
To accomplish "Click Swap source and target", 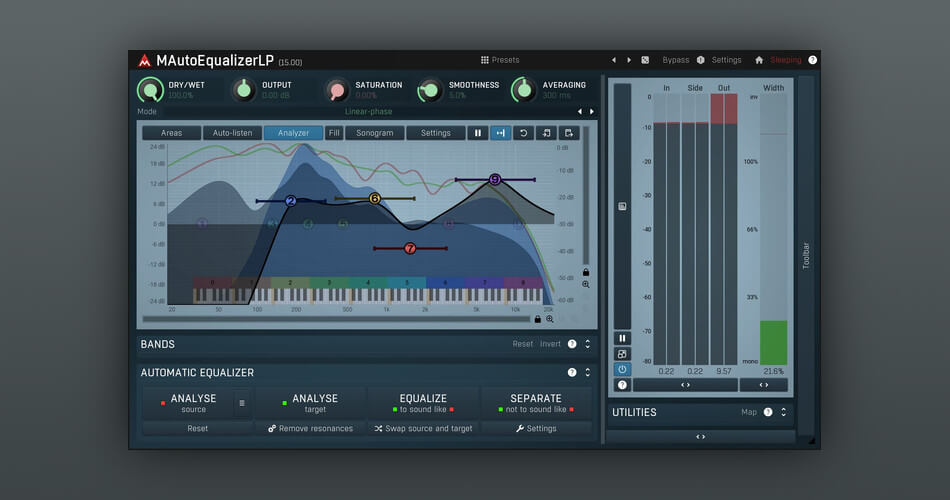I will click(423, 428).
